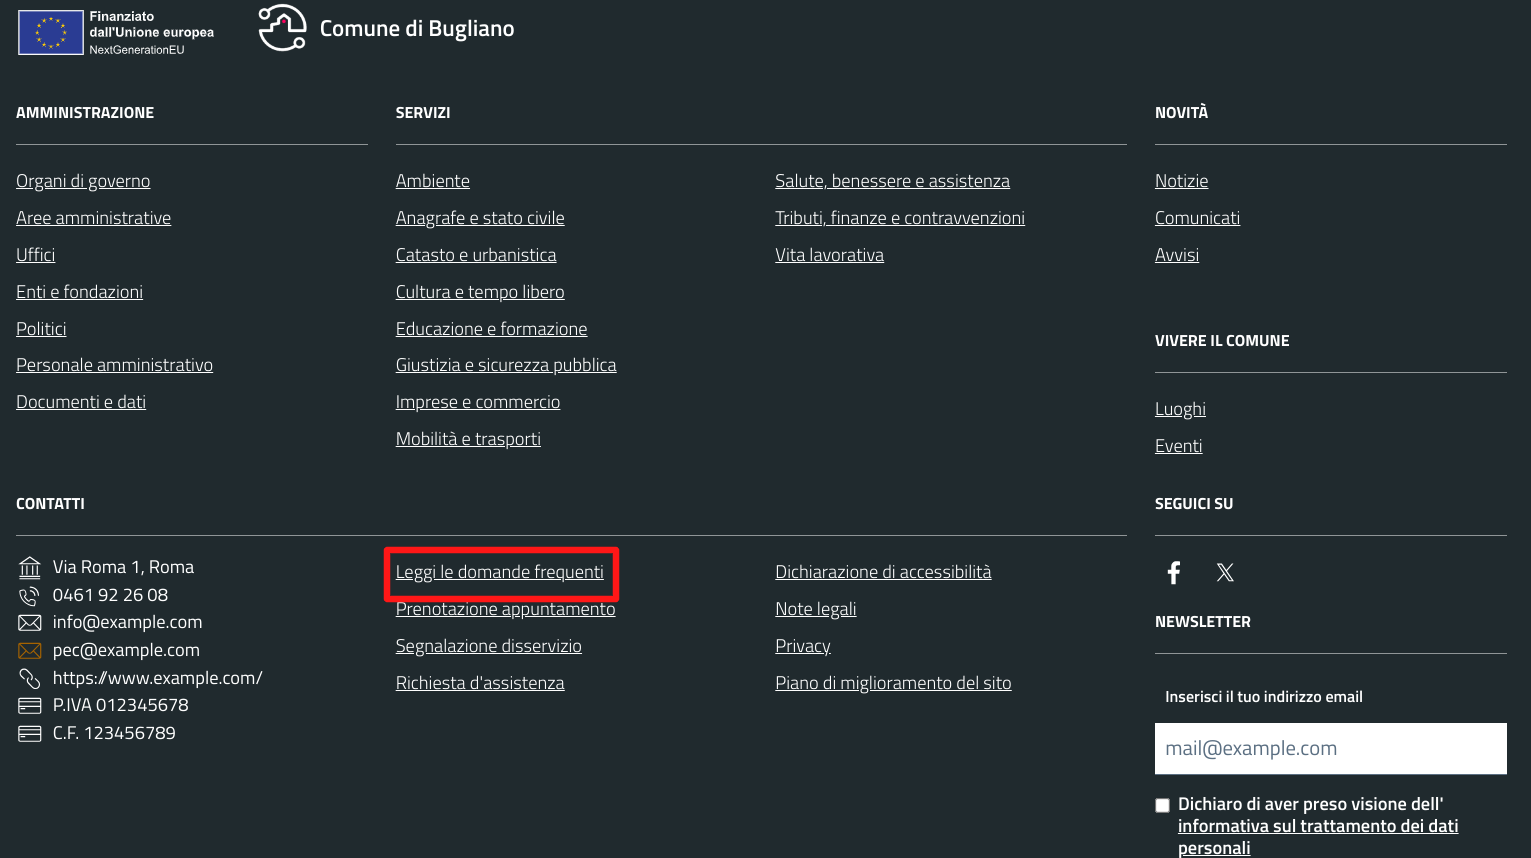Open Prenotazione appuntamento link

[x=505, y=609]
